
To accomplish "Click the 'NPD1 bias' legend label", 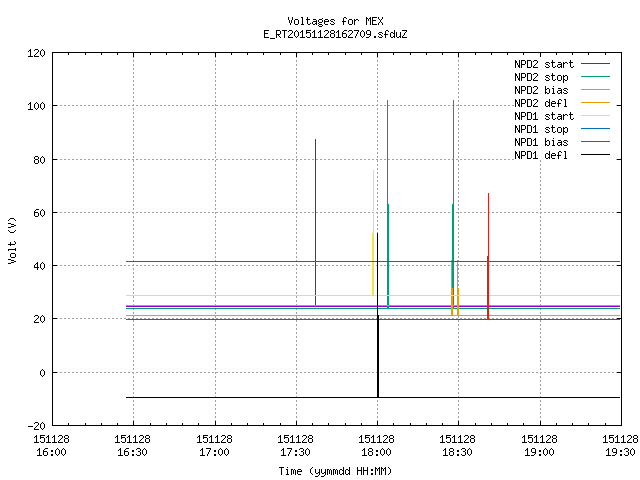I will pos(541,142).
